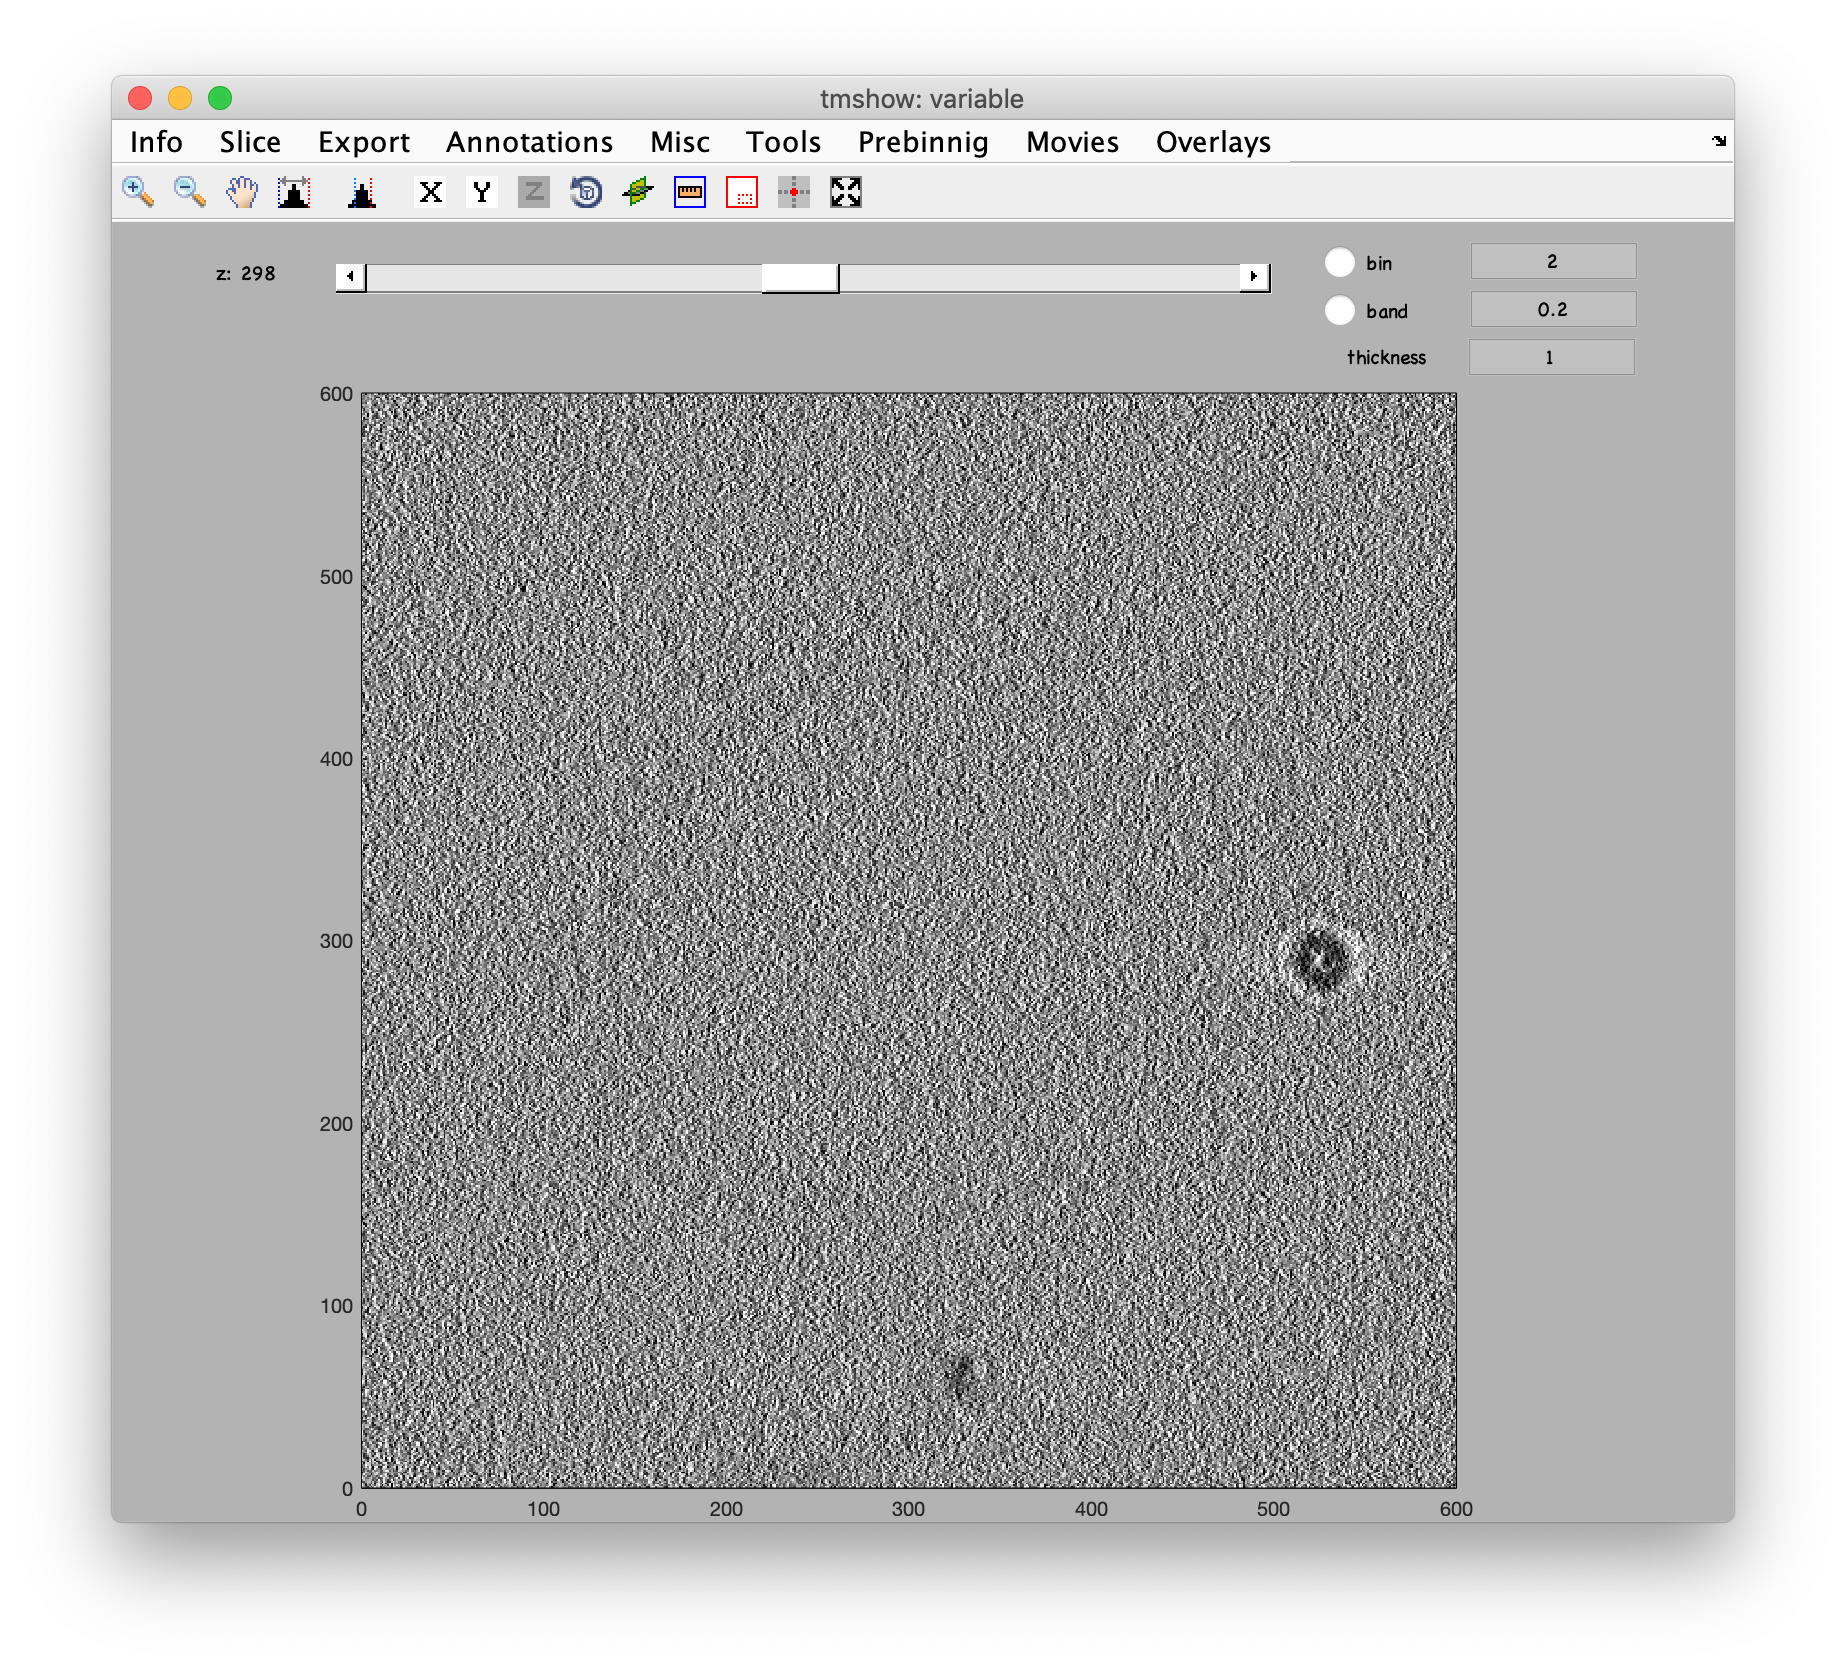
Task: Click the z-slice slider thumb
Action: click(800, 277)
